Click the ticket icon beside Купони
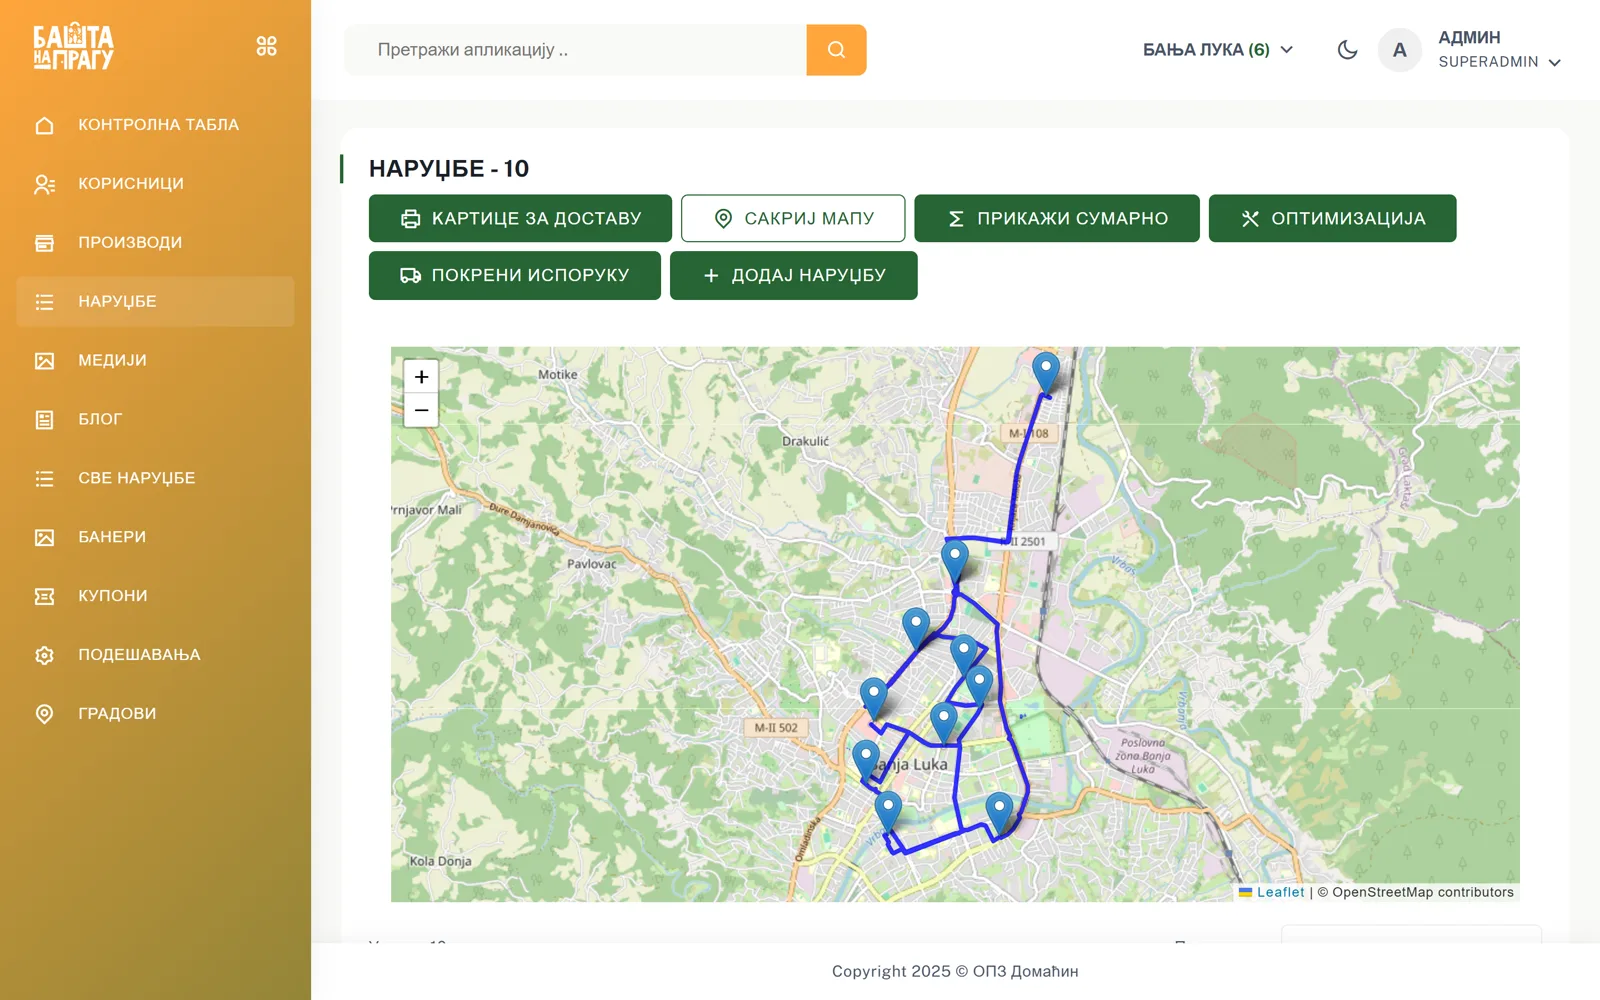This screenshot has width=1600, height=1000. [x=44, y=597]
